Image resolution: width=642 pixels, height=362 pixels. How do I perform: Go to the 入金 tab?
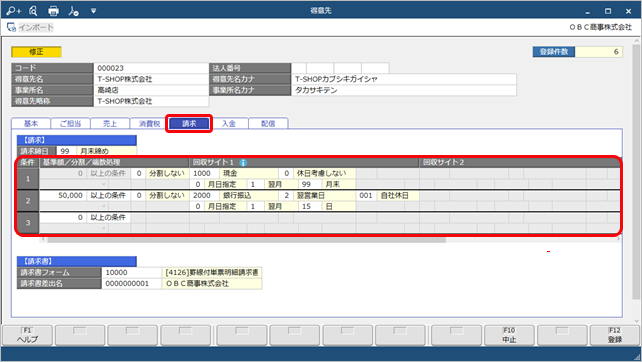coord(228,123)
